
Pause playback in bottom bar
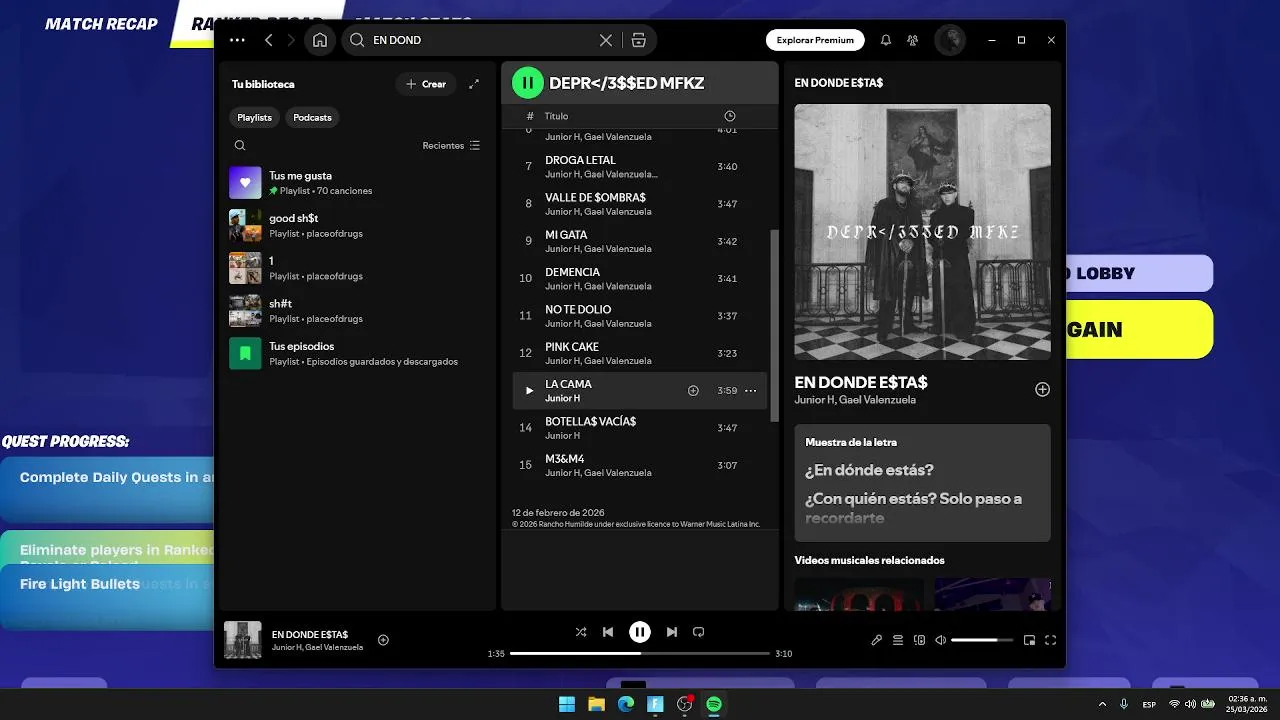[x=640, y=632]
